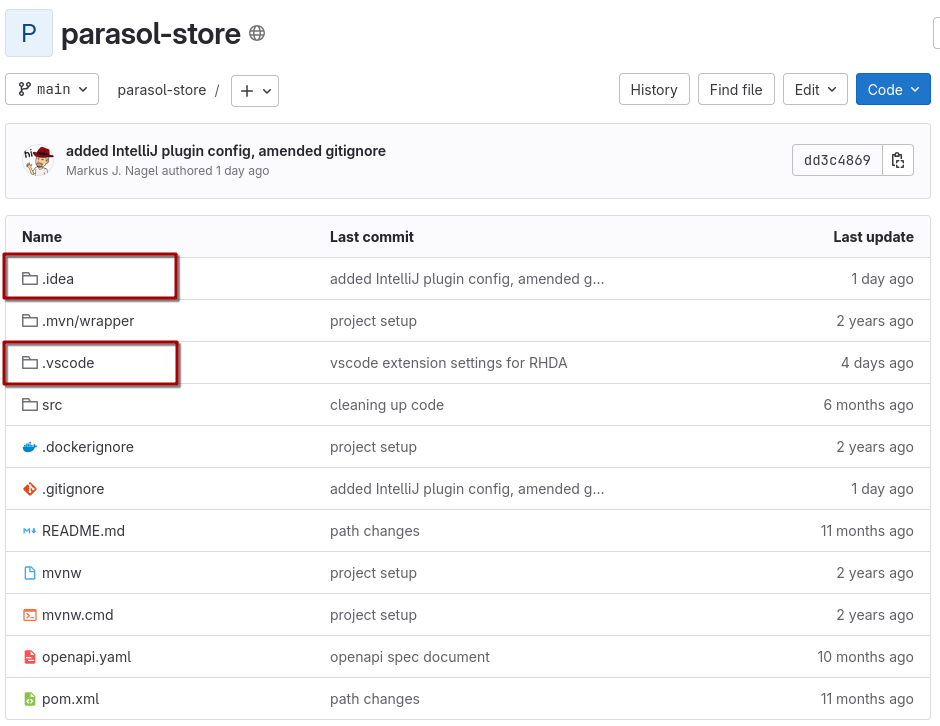Click the git icon beside .gitignore
The width and height of the screenshot is (940, 726).
[x=29, y=489]
